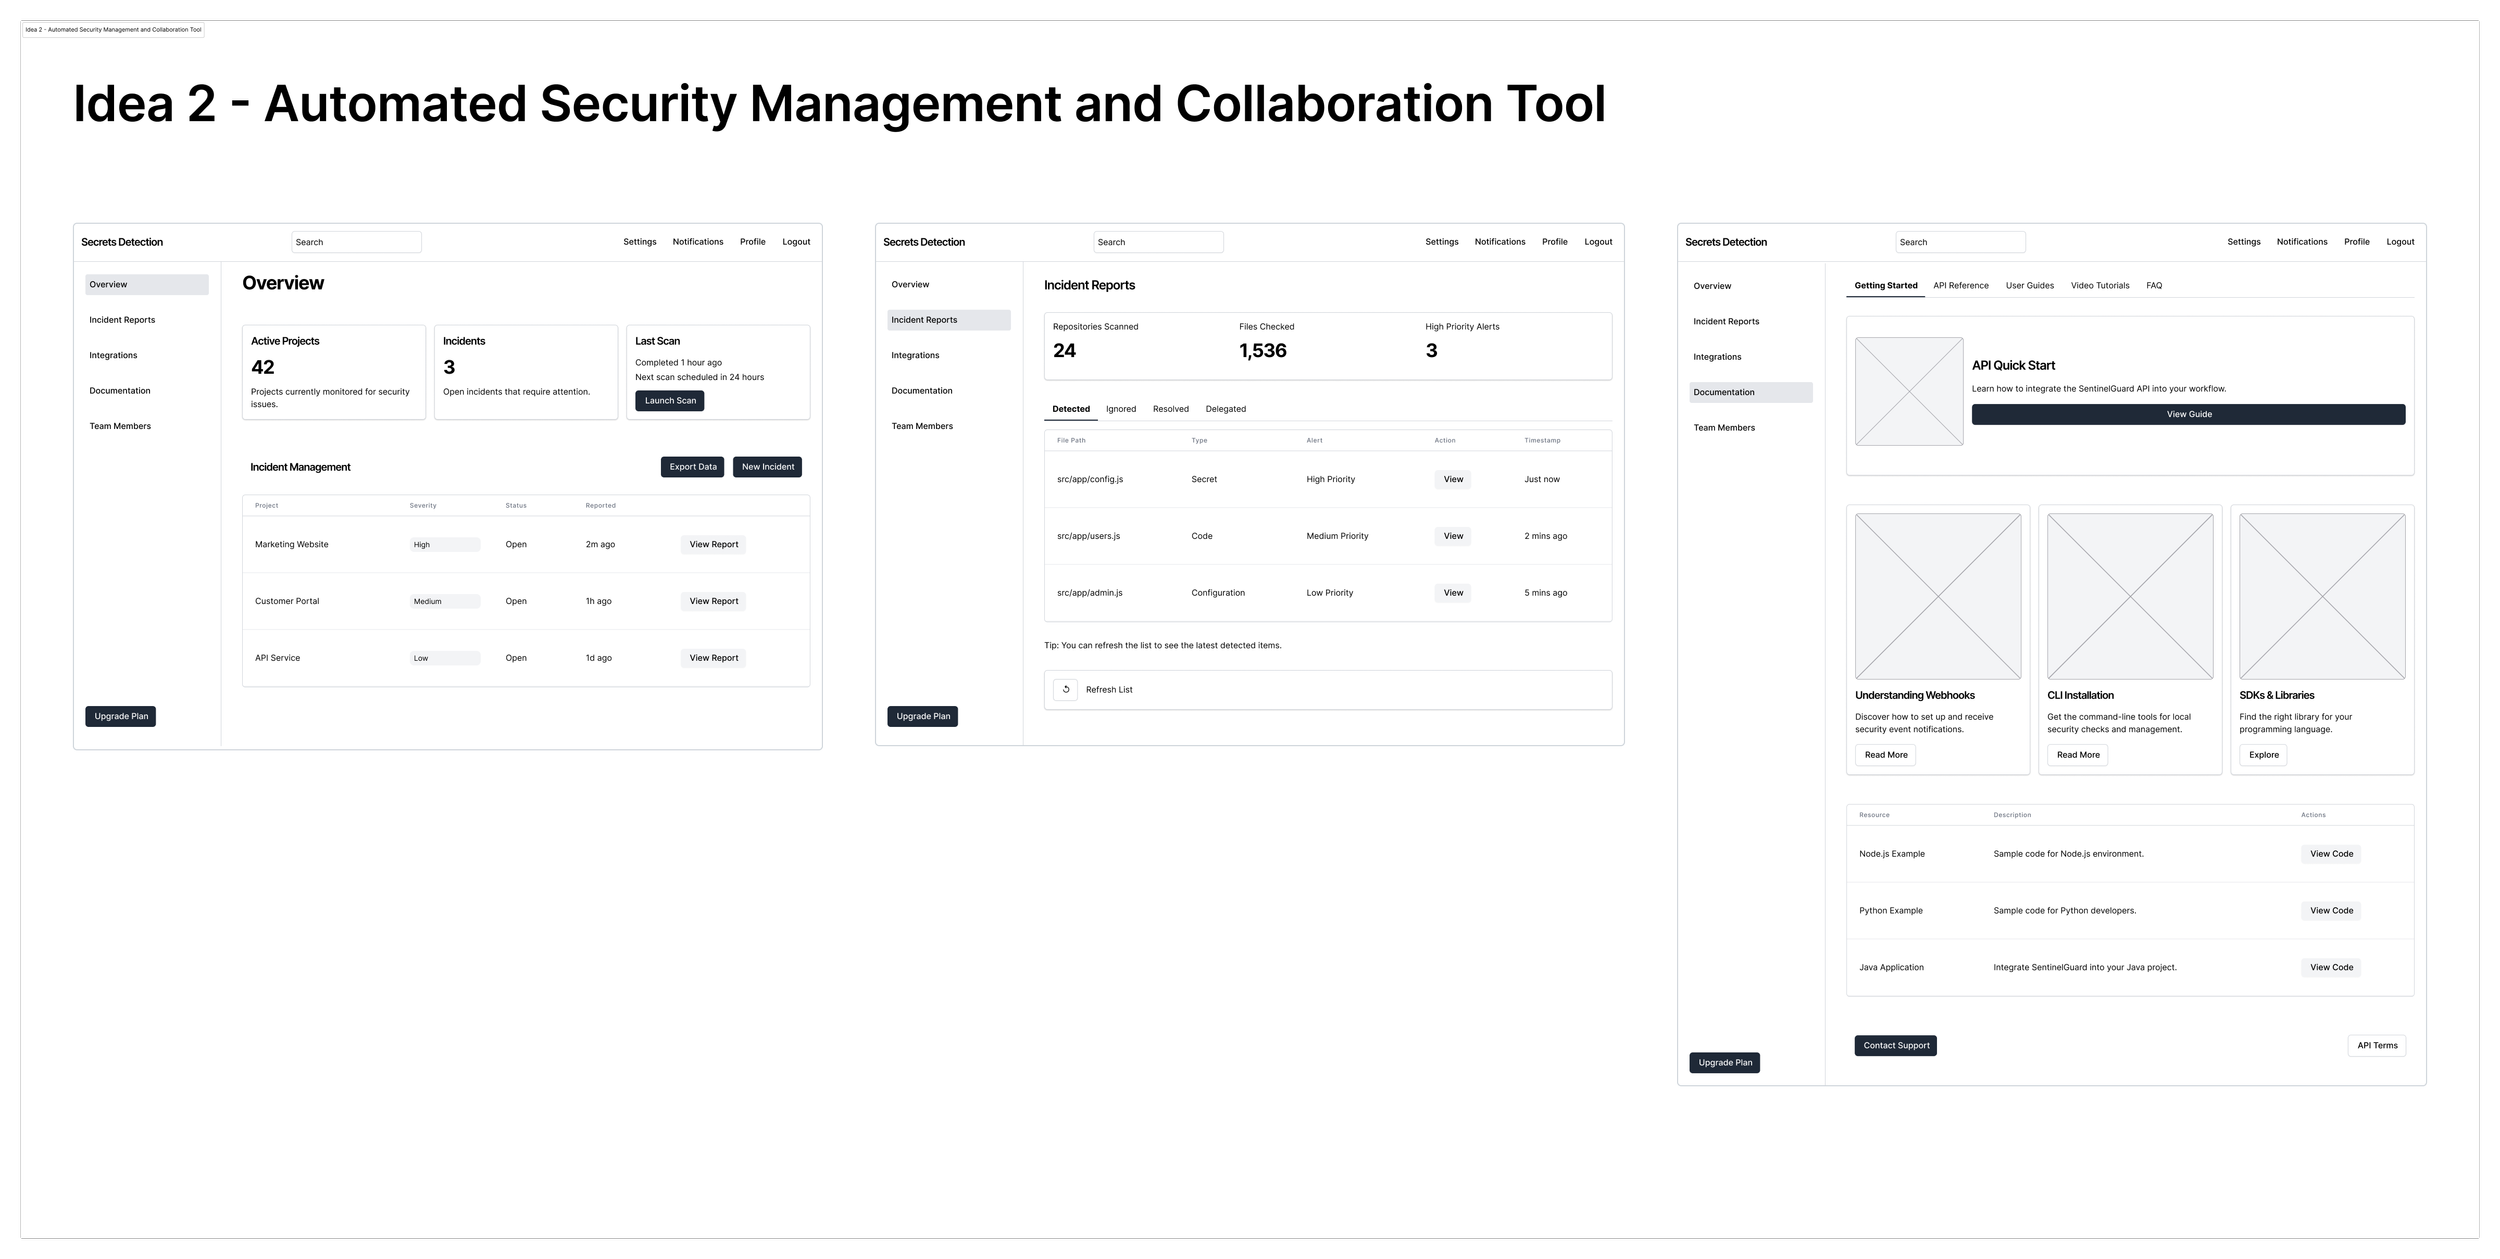Select Incident Reports in the left sidebar
This screenshot has width=2500, height=1259.
pyautogui.click(x=121, y=319)
